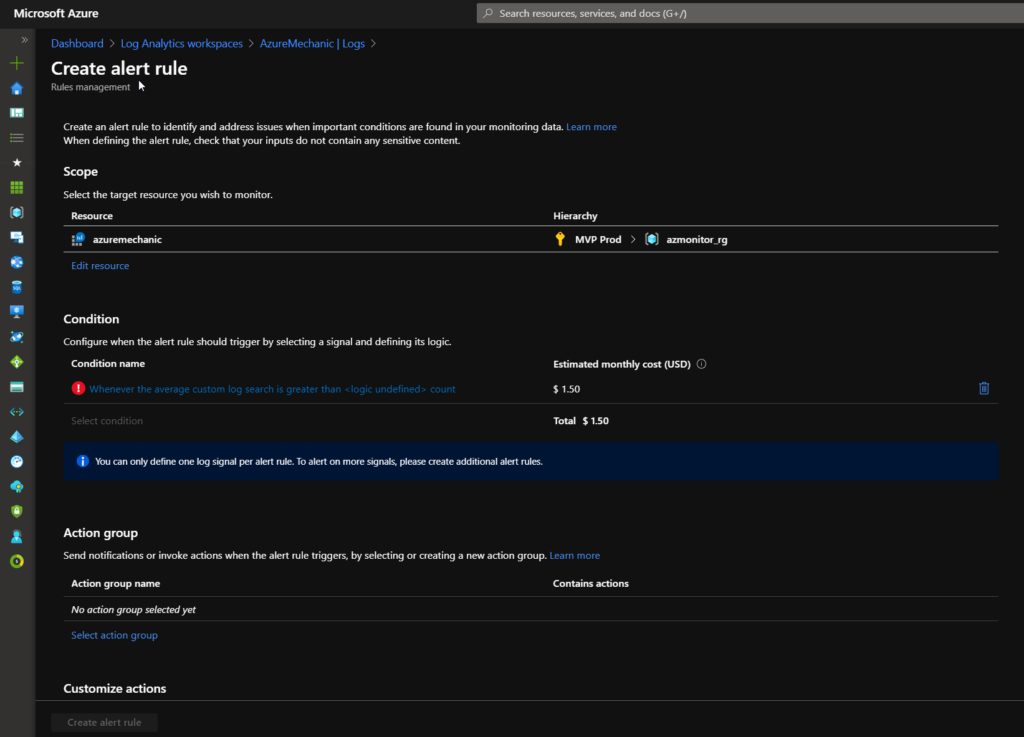The image size is (1024, 737).
Task: Open Virtual machines monitor icon
Action: [x=17, y=312]
